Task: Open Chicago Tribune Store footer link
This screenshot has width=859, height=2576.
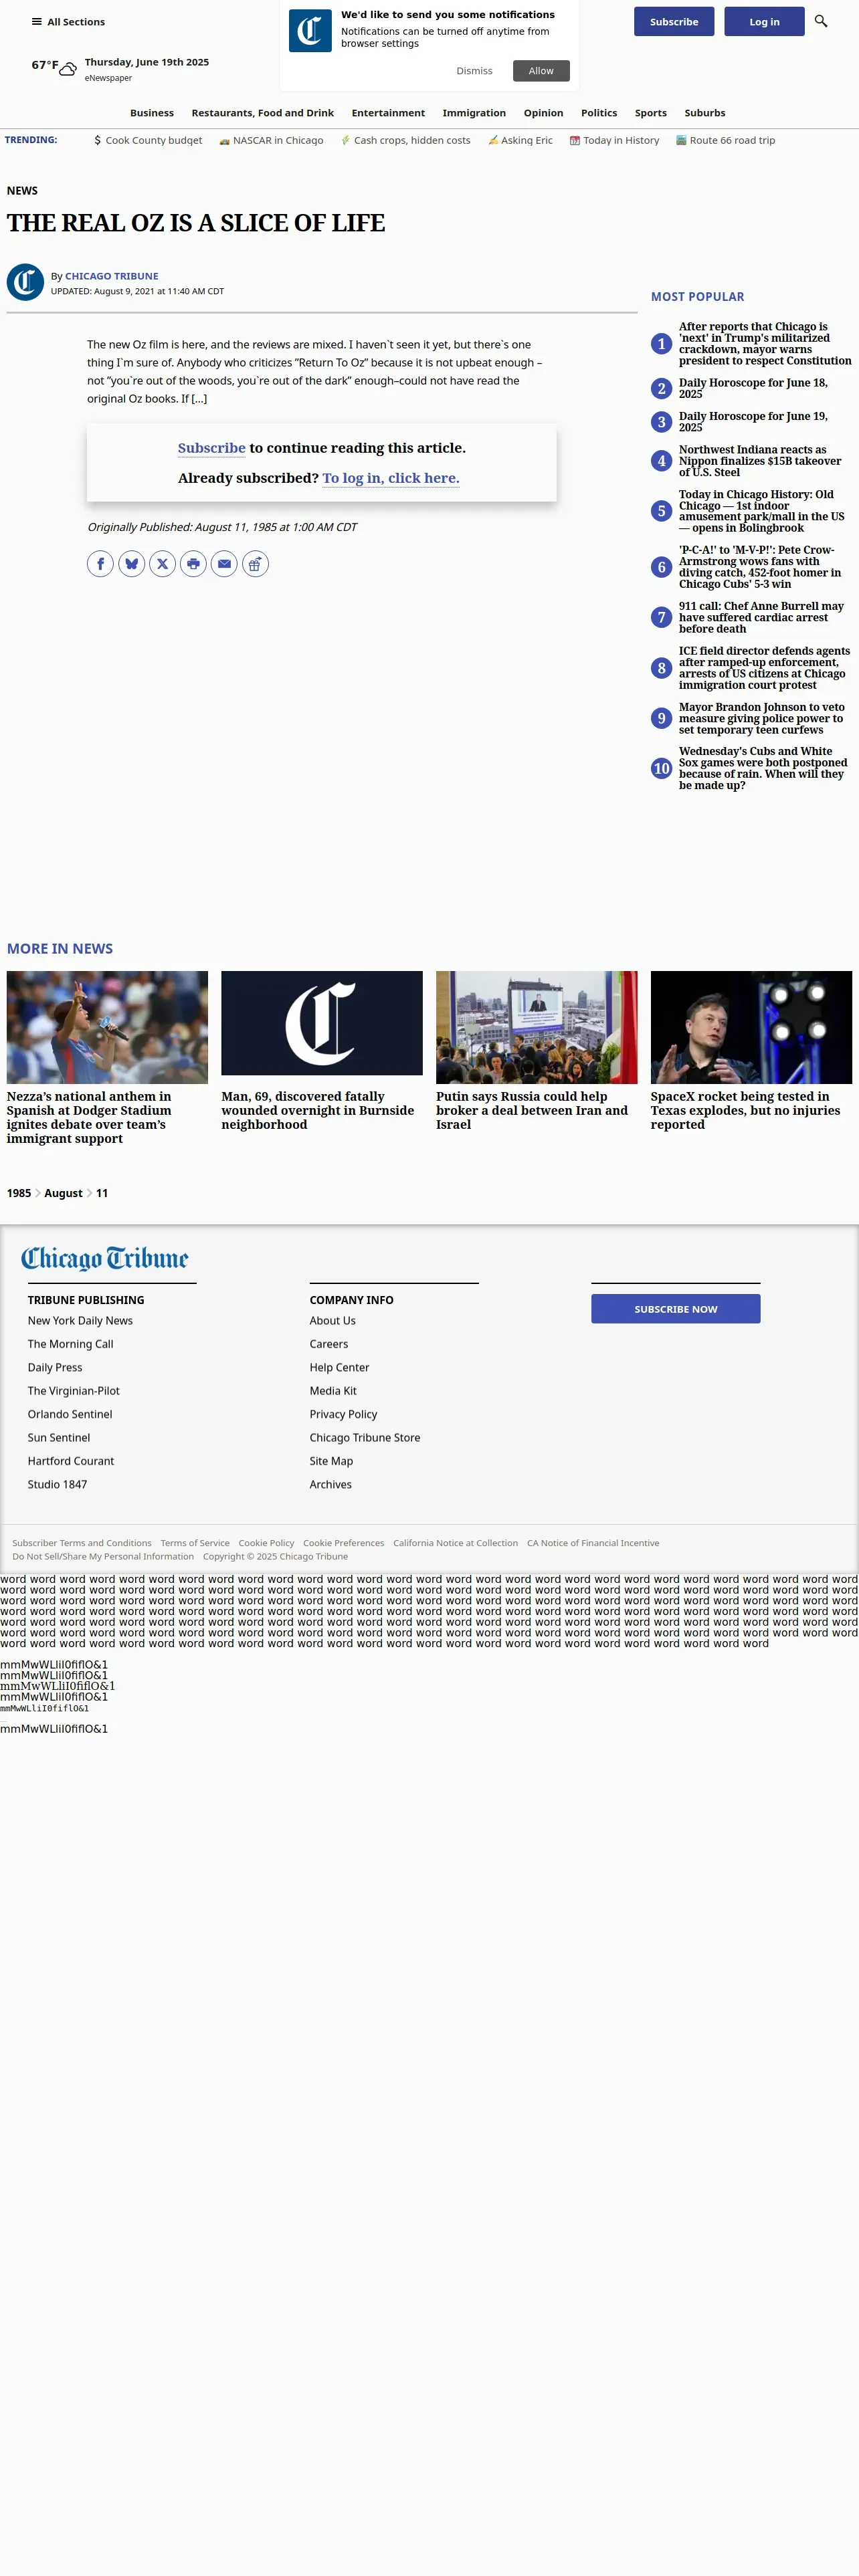Action: (365, 1438)
